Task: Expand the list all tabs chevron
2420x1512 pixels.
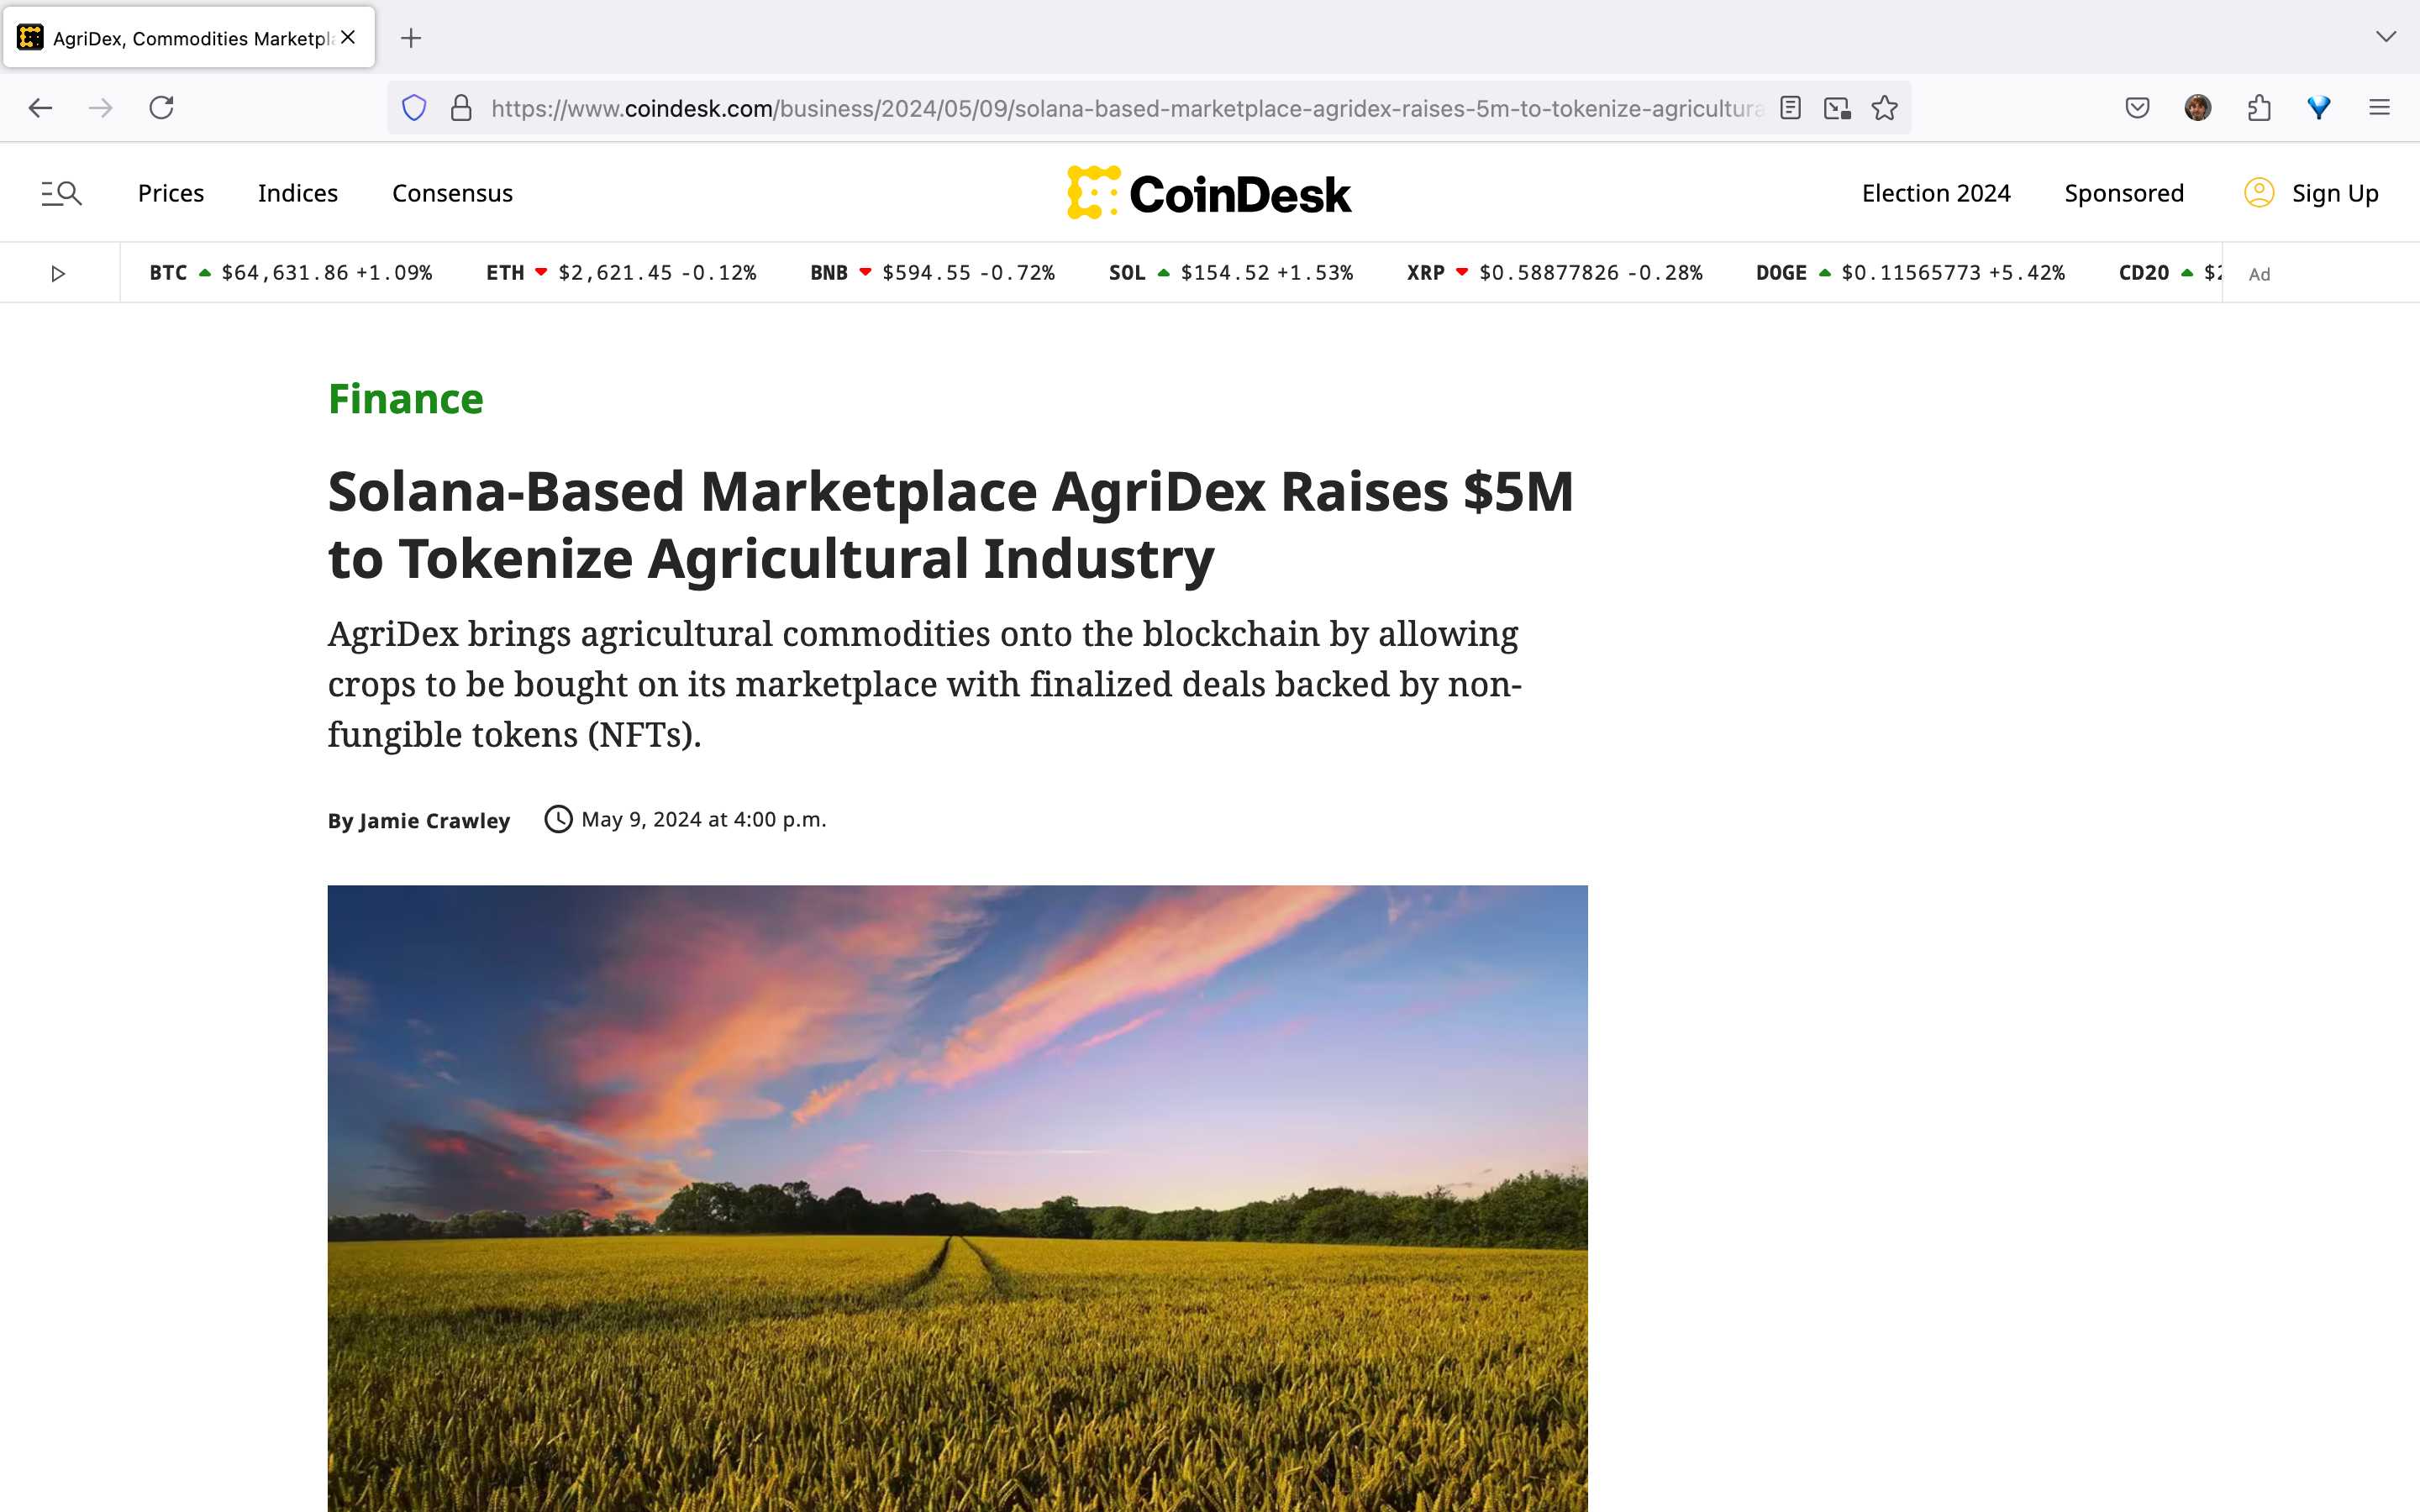Action: coord(2386,37)
